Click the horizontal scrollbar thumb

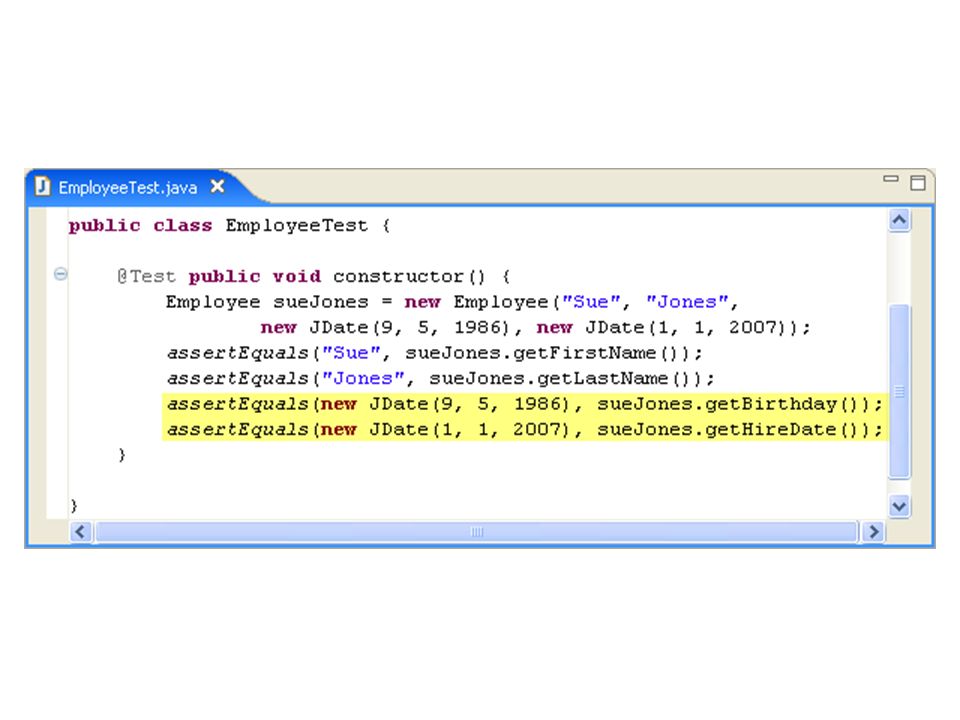coord(476,531)
